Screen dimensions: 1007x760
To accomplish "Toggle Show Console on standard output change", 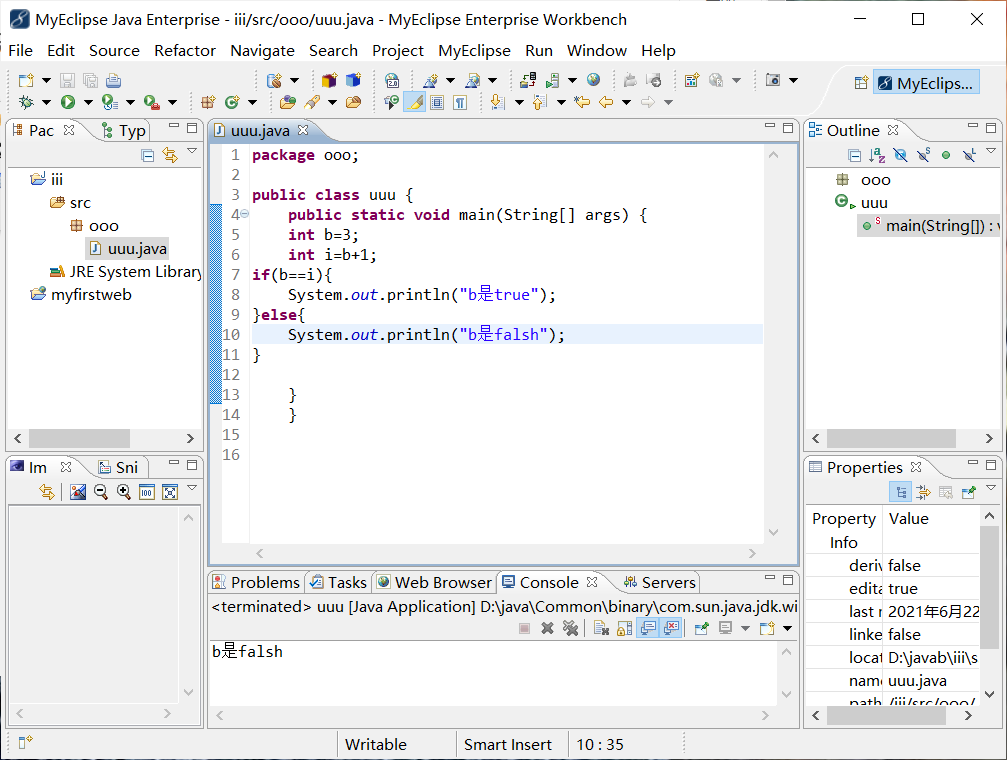I will pos(648,628).
